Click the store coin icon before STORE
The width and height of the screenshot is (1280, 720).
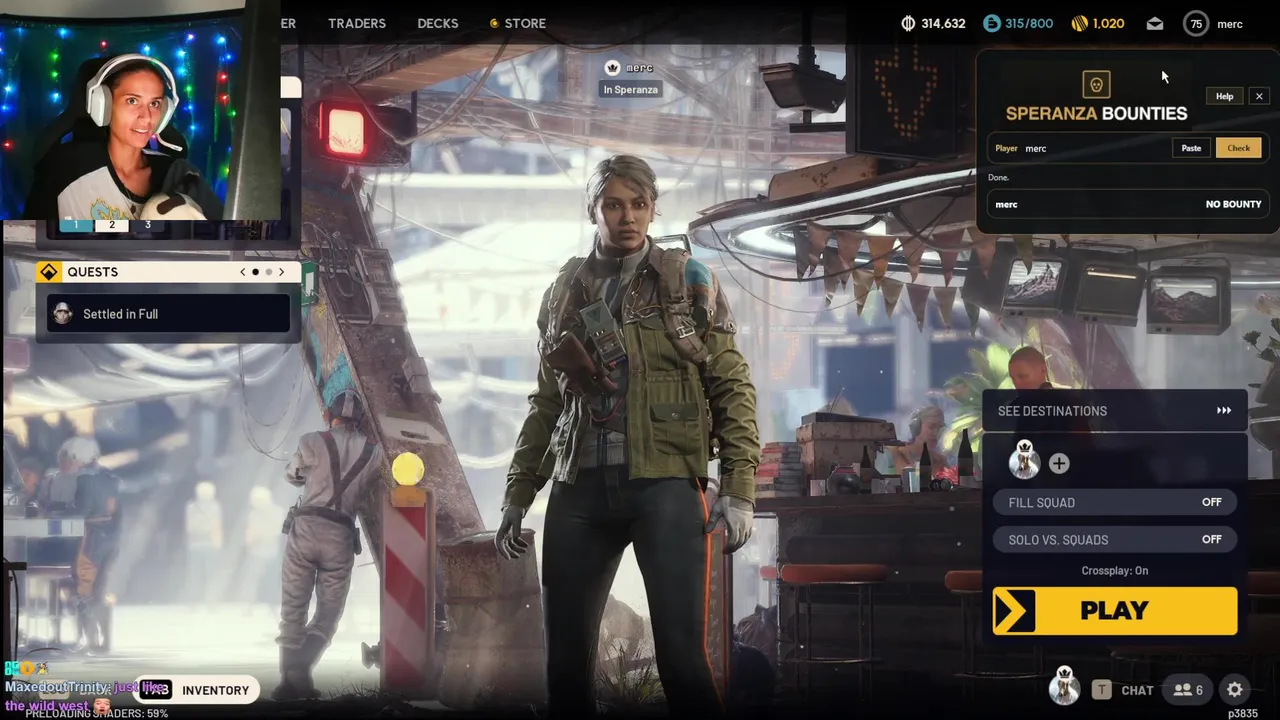pos(494,23)
